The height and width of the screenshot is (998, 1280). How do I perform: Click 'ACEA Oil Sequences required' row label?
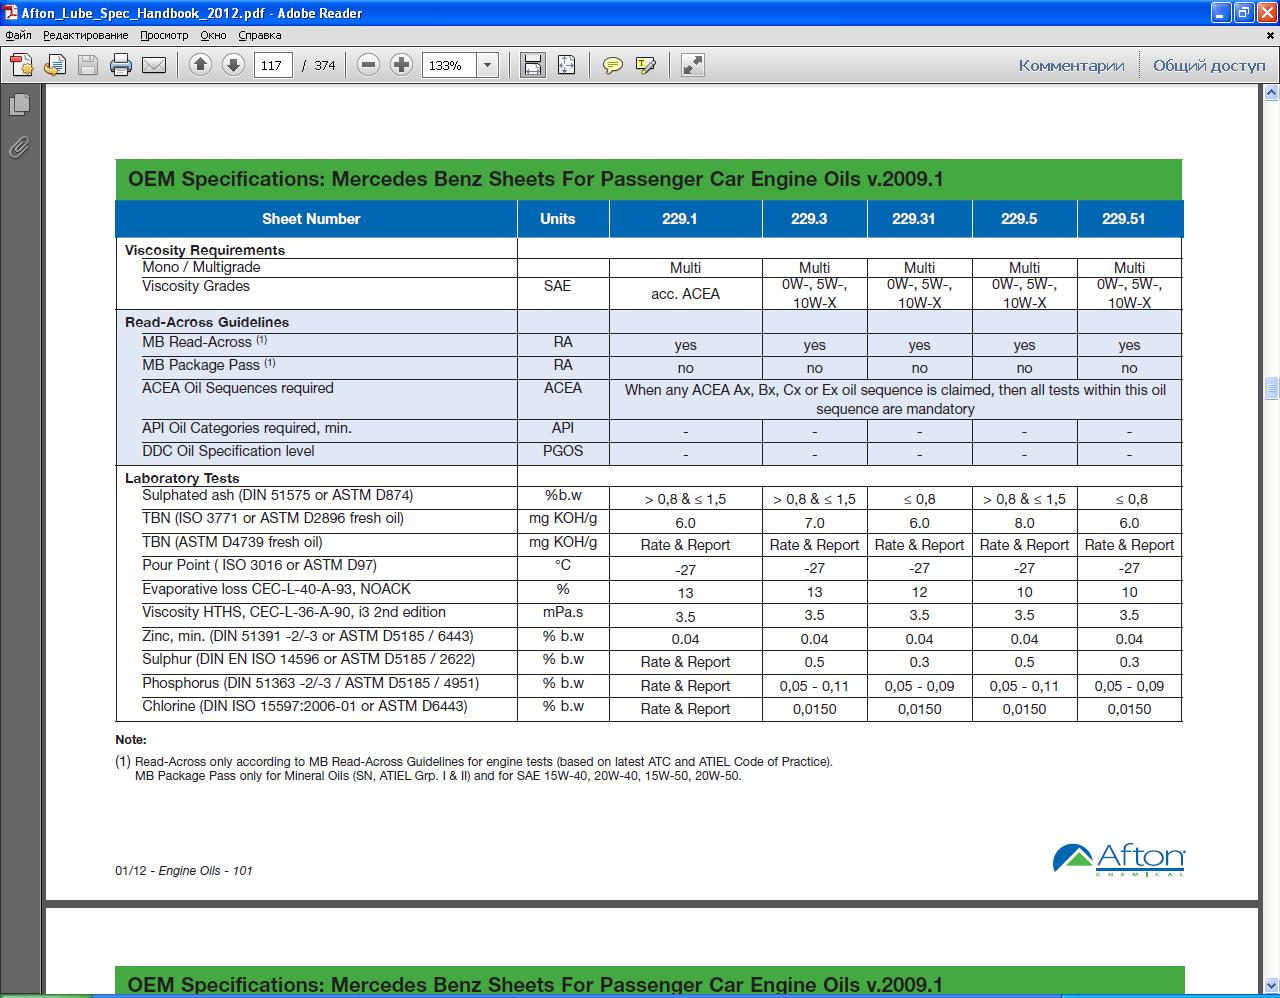click(x=238, y=388)
